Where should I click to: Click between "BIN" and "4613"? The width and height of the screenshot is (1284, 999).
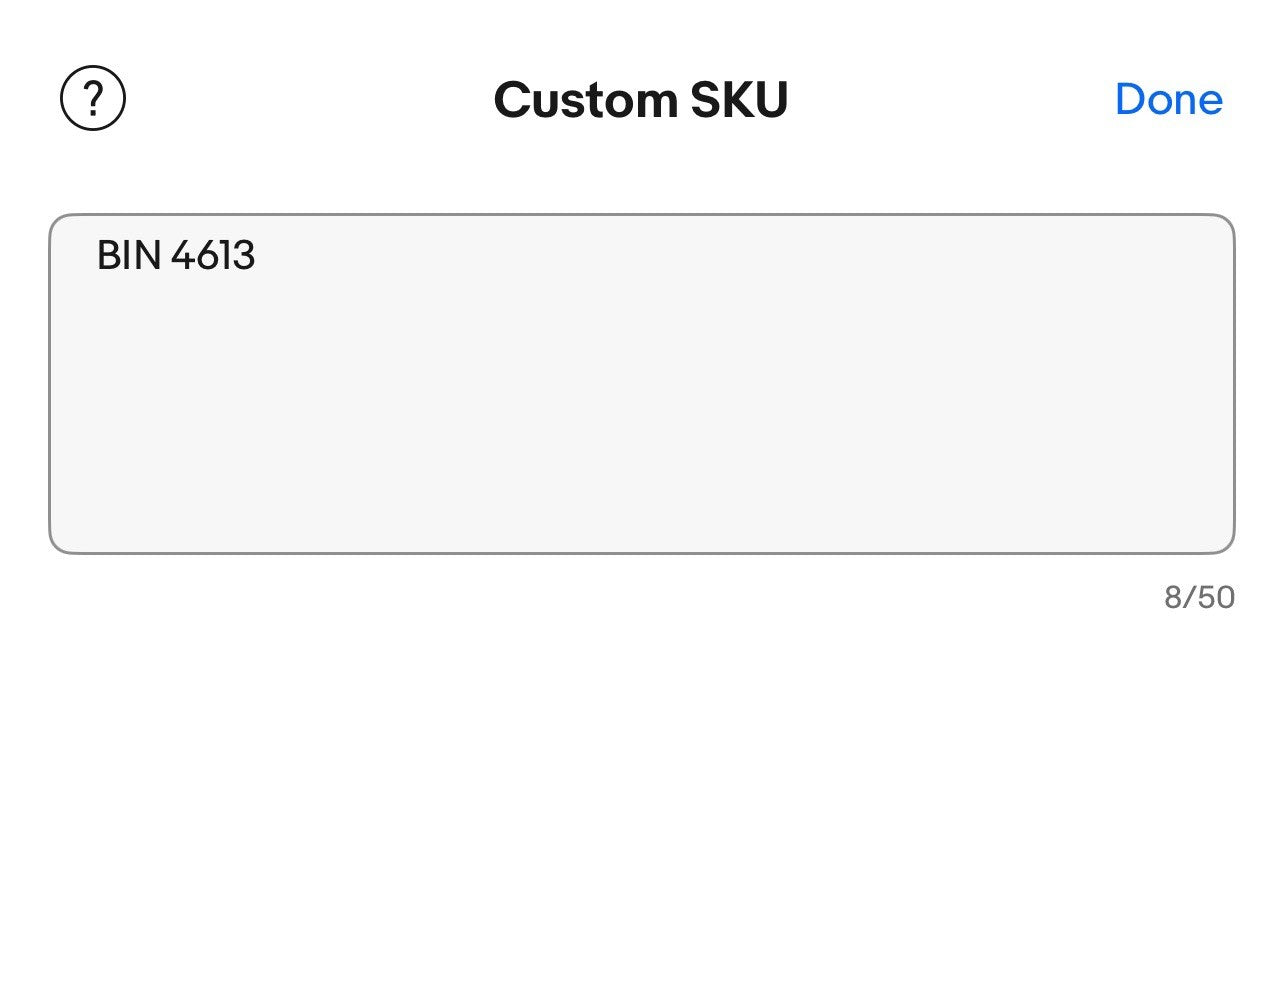click(x=166, y=256)
